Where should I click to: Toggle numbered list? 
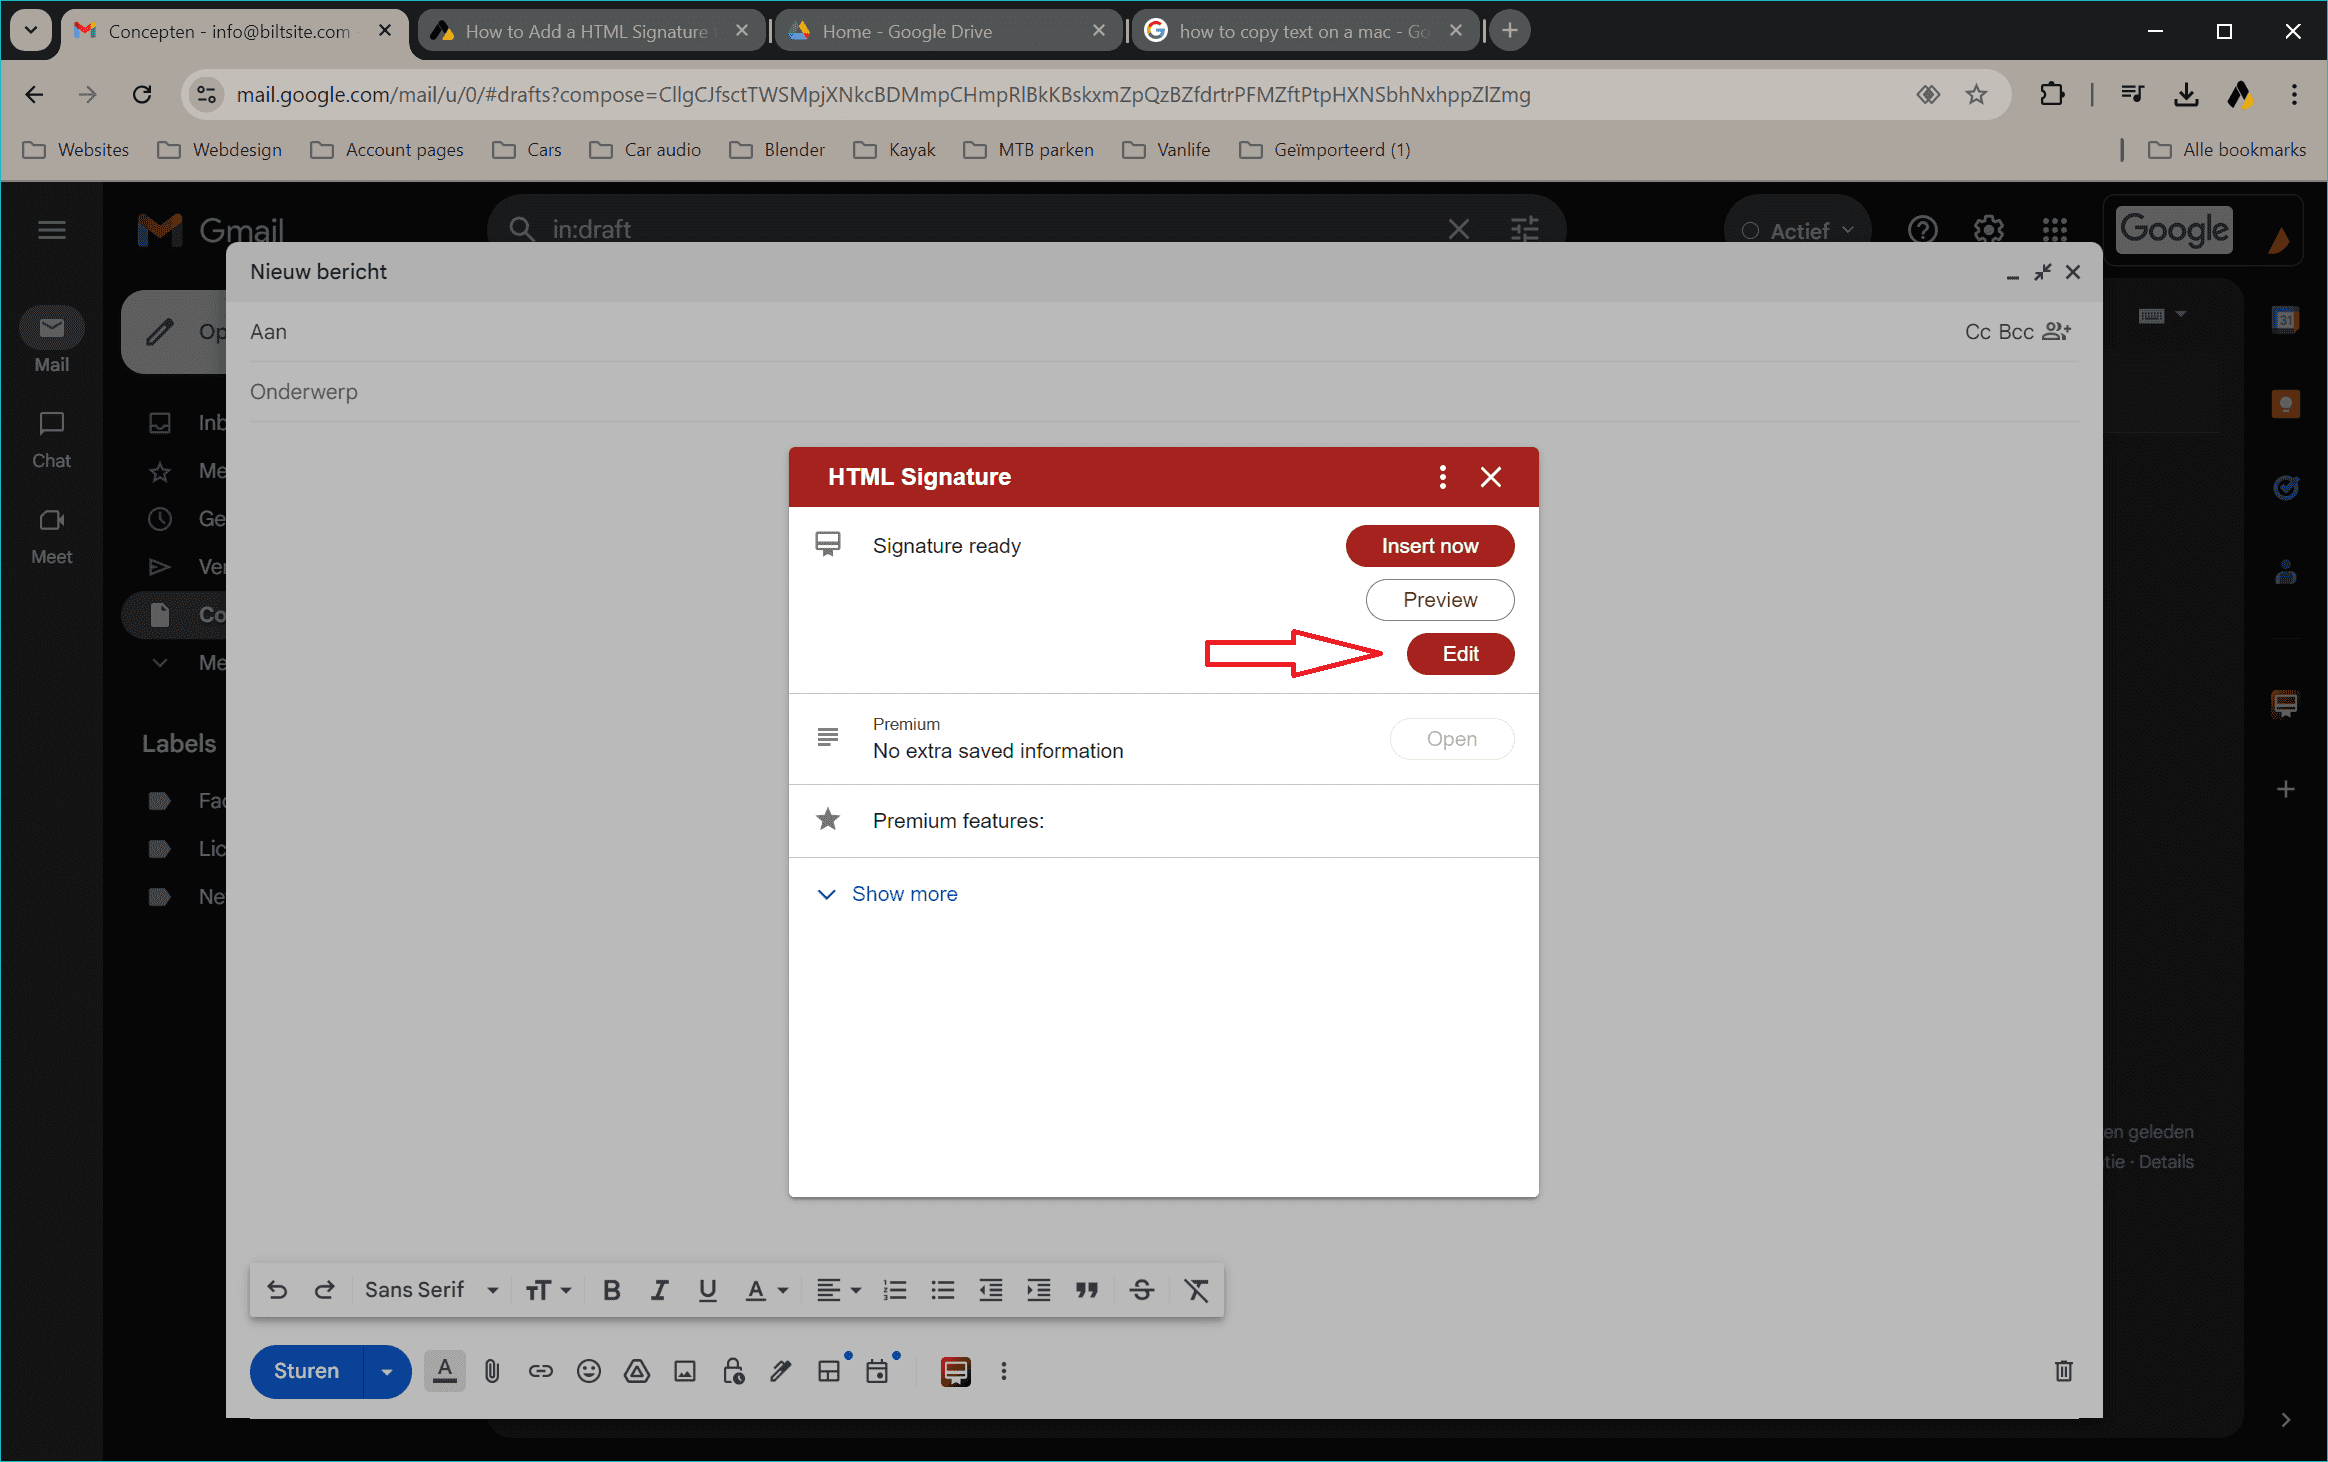(x=895, y=1290)
